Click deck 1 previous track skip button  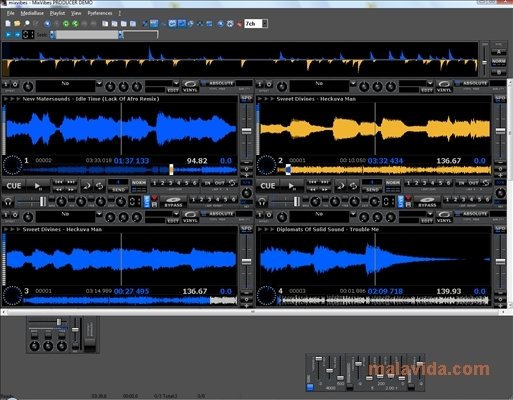59,182
